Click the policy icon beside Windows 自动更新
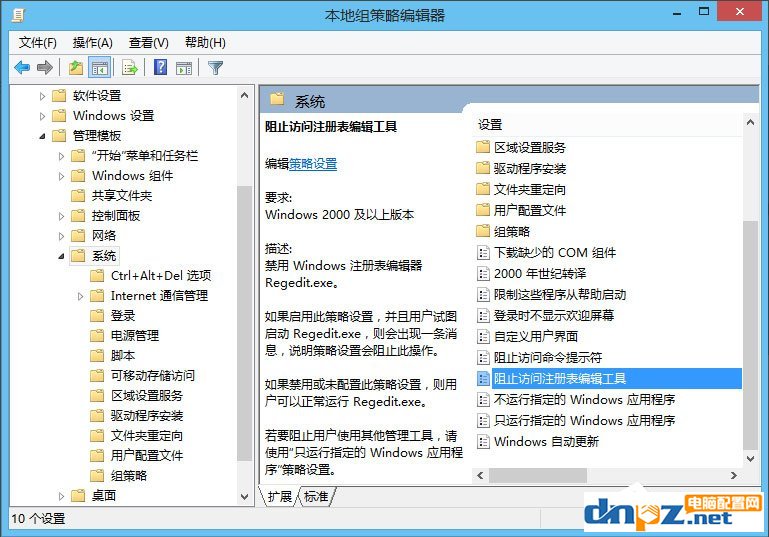Screen dimensions: 769x537 click(x=483, y=442)
